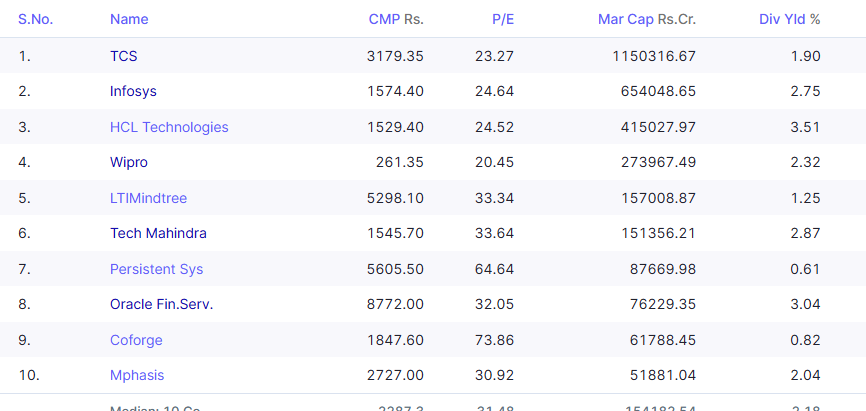Sort table by S.No. column header

tap(35, 19)
